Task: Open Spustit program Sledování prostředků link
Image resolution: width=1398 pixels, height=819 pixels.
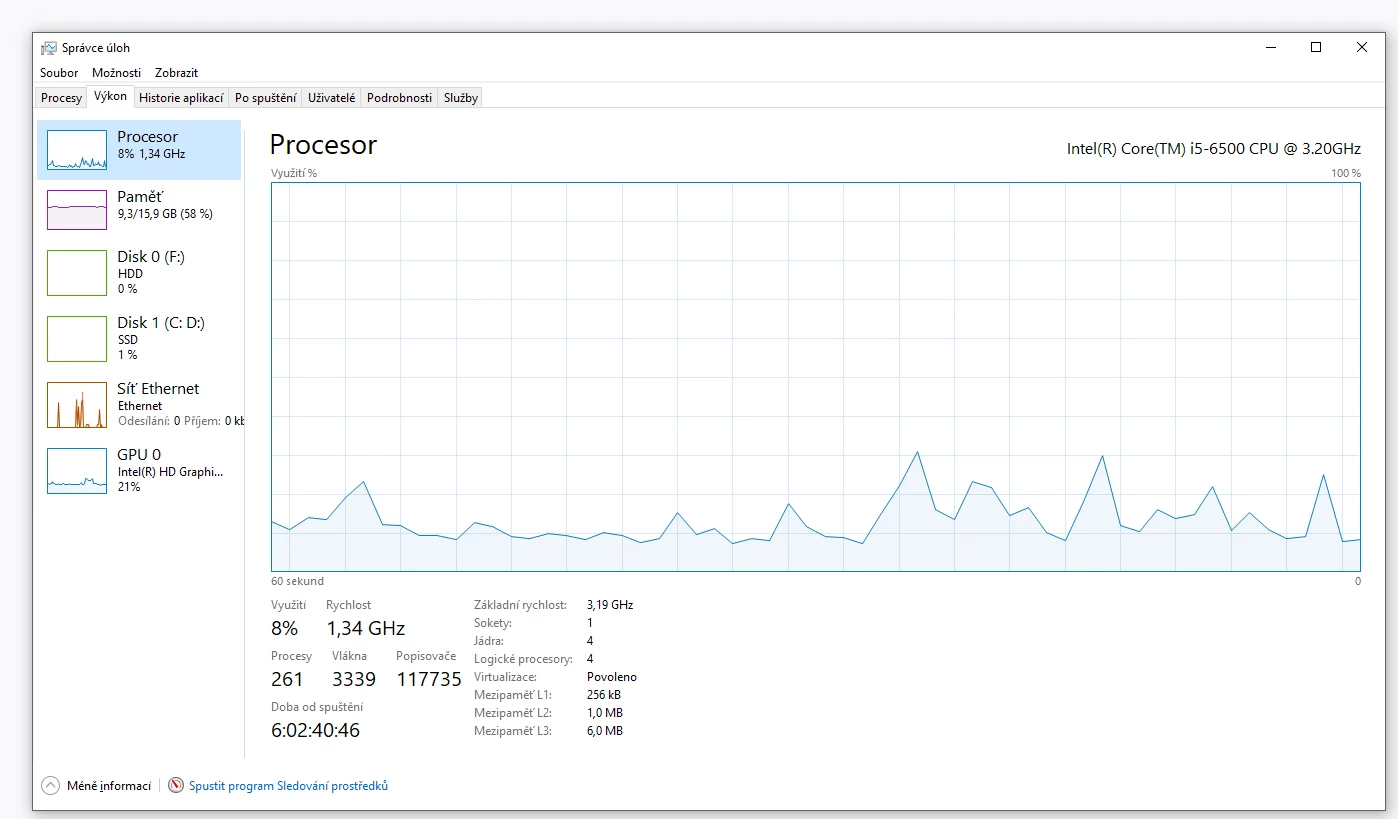Action: pyautogui.click(x=288, y=786)
